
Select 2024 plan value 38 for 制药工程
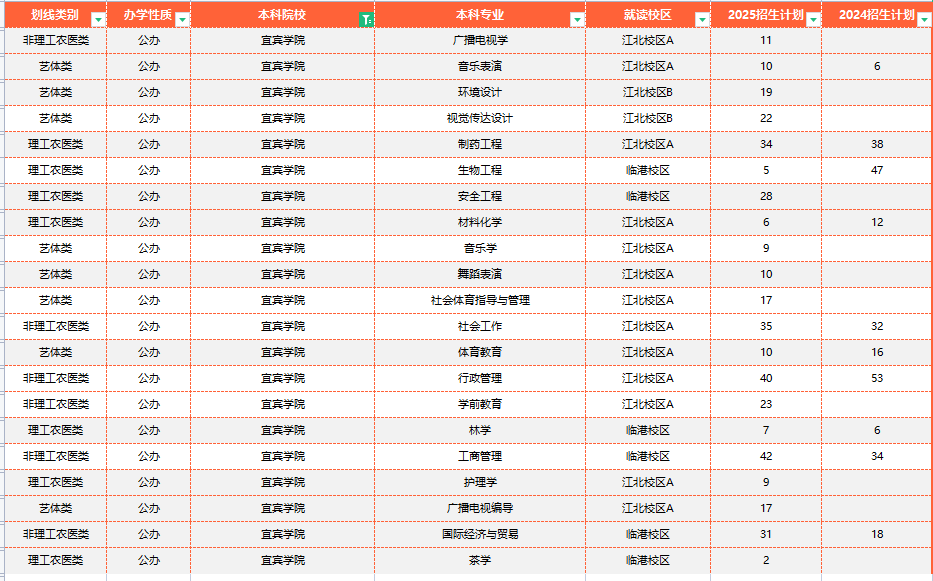[877, 145]
